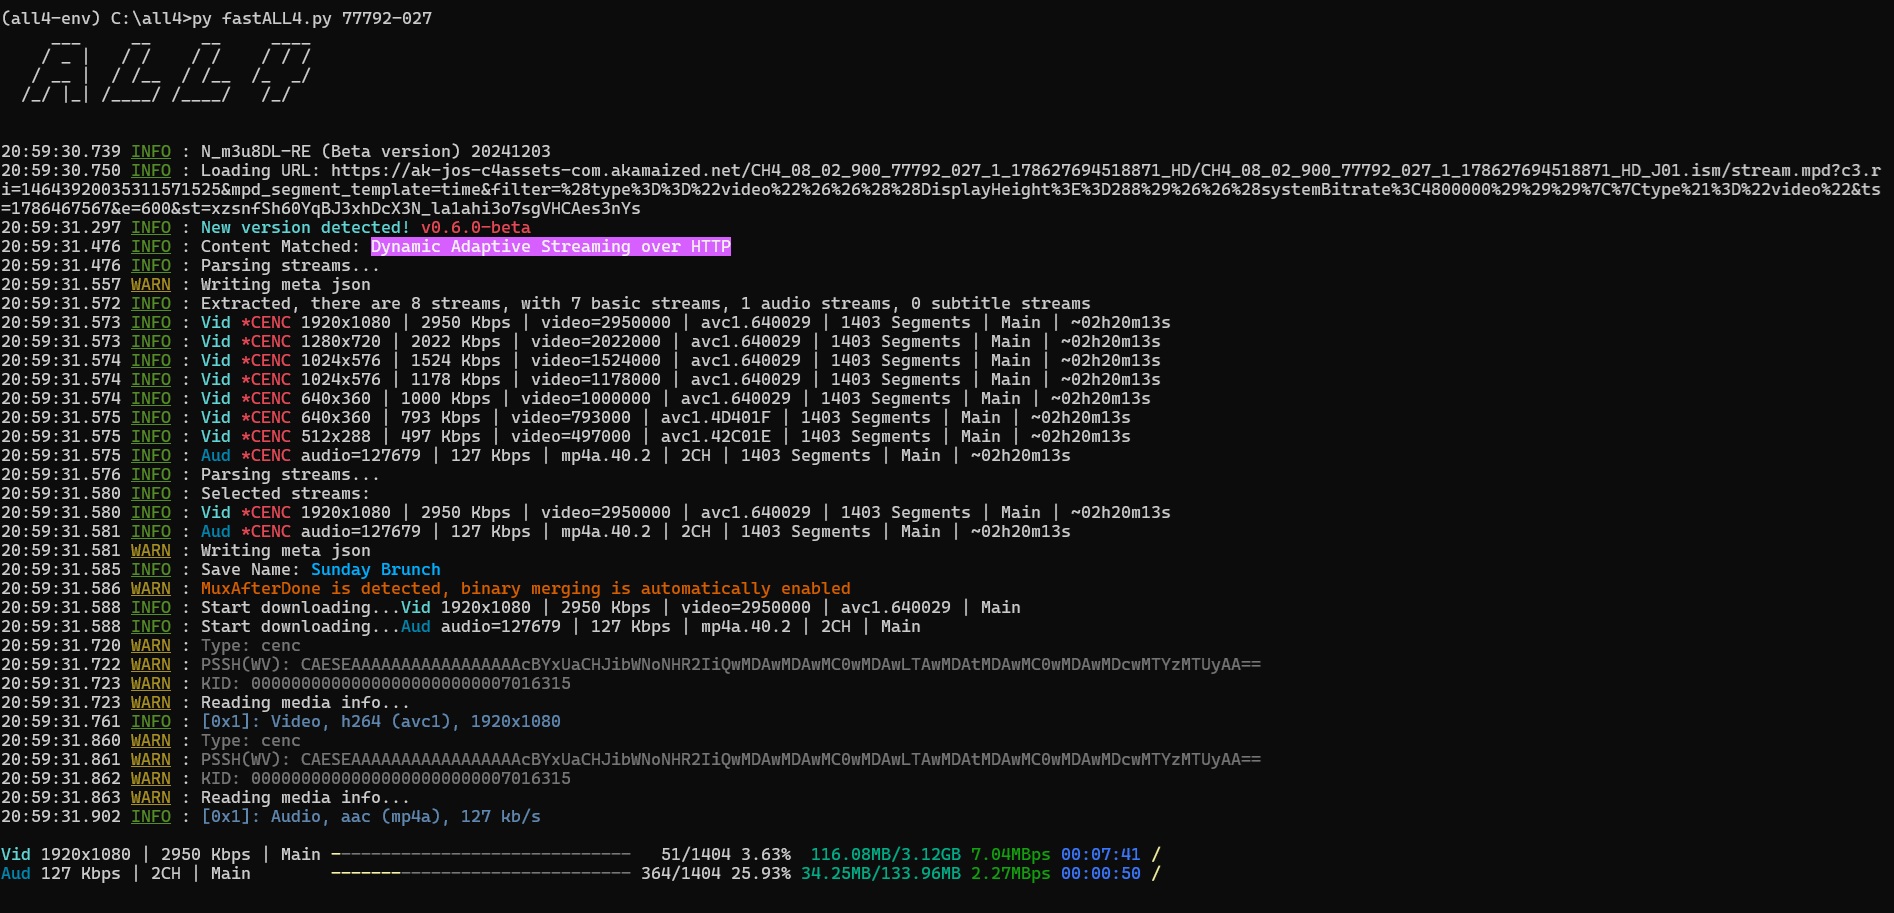The image size is (1894, 913).
Task: Click highlighted 'Dynamic Adaptive Streaming over HTTP'
Action: tap(551, 247)
